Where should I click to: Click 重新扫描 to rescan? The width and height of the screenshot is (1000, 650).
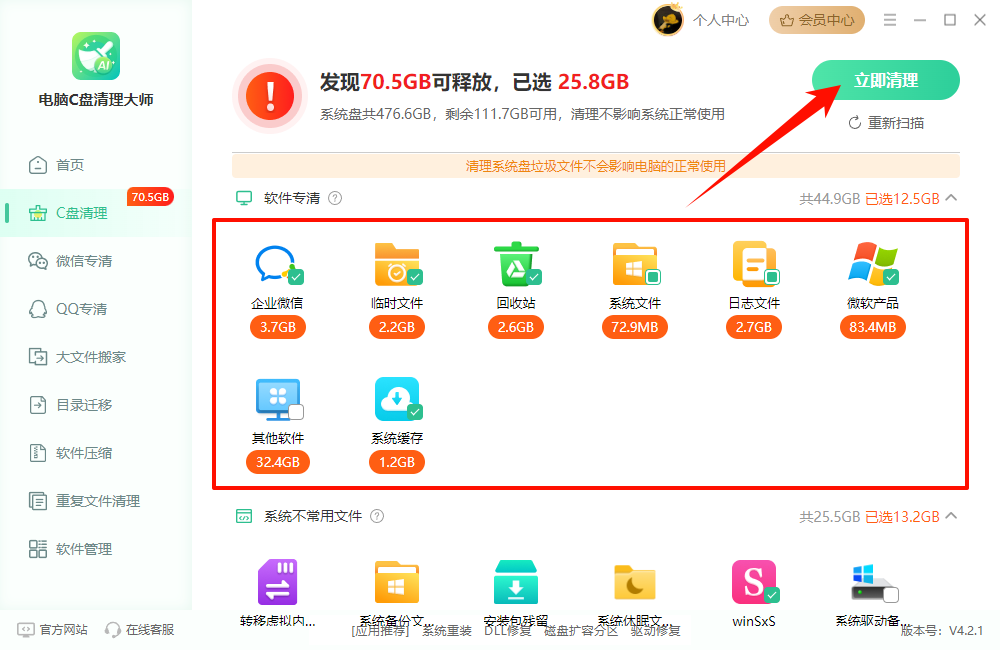click(886, 122)
